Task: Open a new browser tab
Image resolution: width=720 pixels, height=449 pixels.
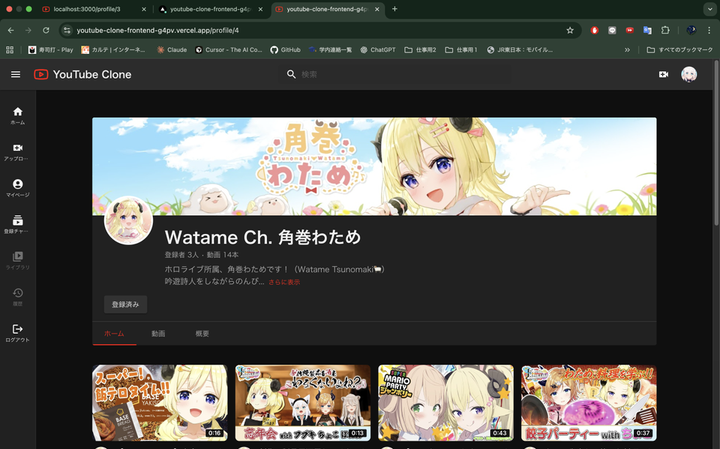Action: [394, 9]
